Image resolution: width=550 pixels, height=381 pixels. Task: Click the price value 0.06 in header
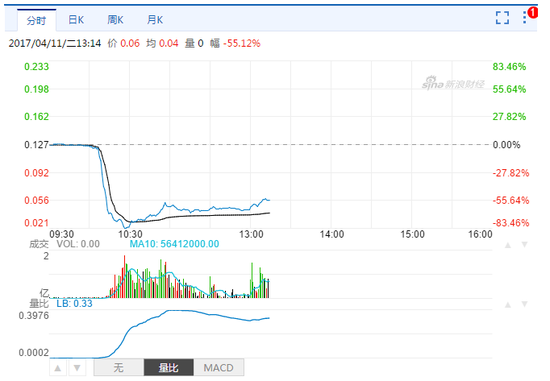pos(130,44)
